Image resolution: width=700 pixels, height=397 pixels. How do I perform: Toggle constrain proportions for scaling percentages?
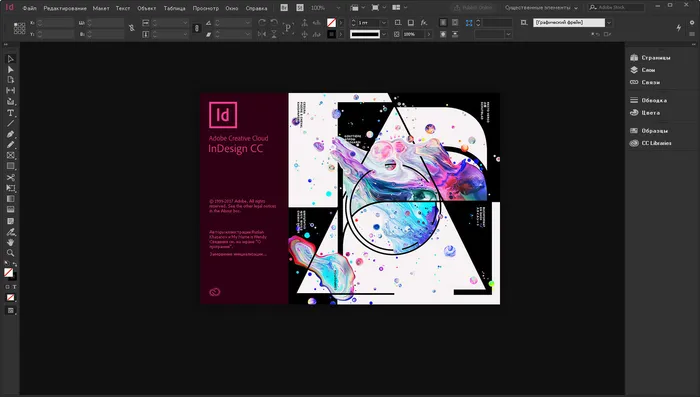click(x=197, y=28)
